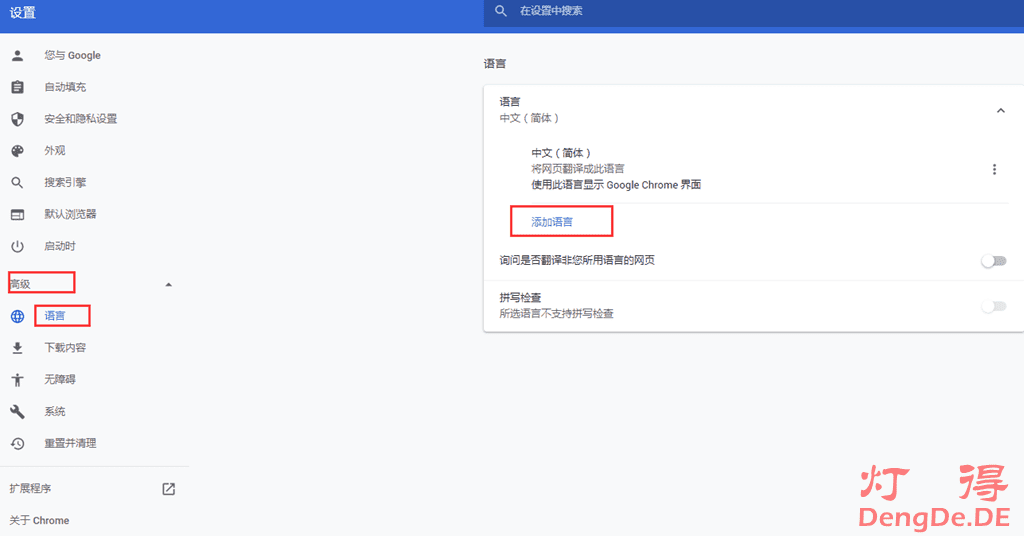Open the external link icon beside 扩展程序
This screenshot has width=1024, height=536.
[x=169, y=489]
